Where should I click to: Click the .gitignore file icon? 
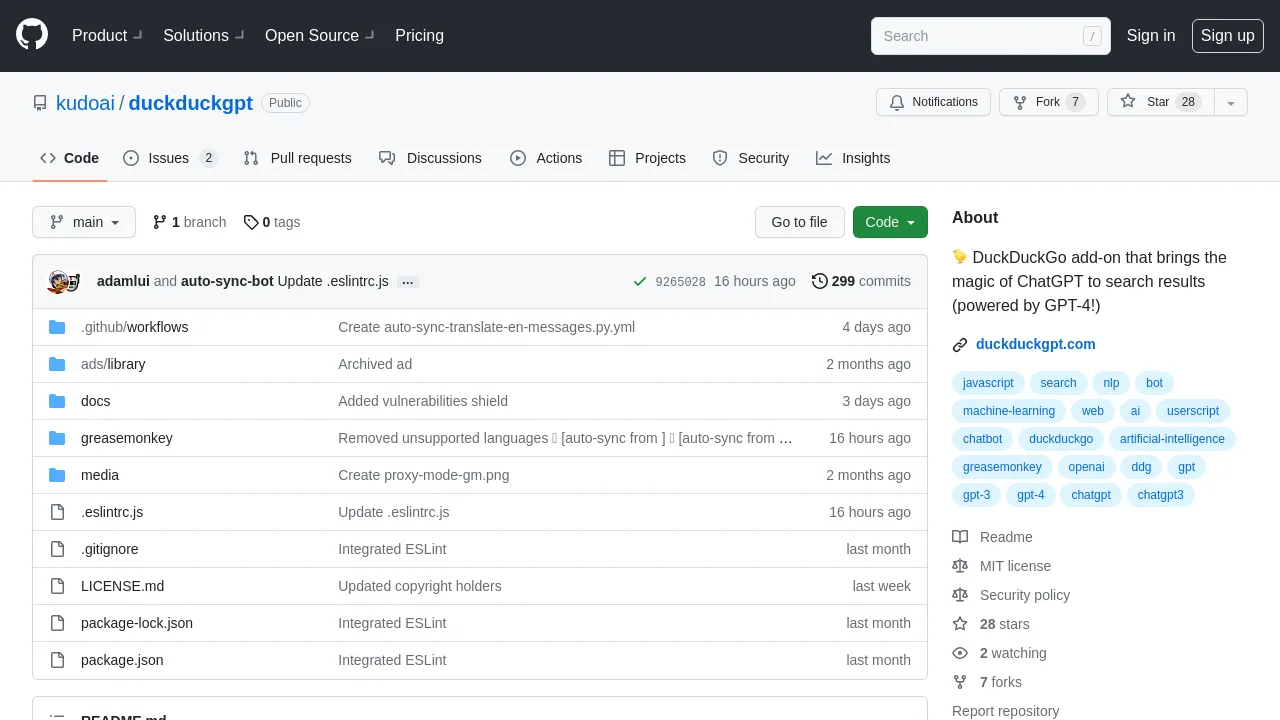57,549
